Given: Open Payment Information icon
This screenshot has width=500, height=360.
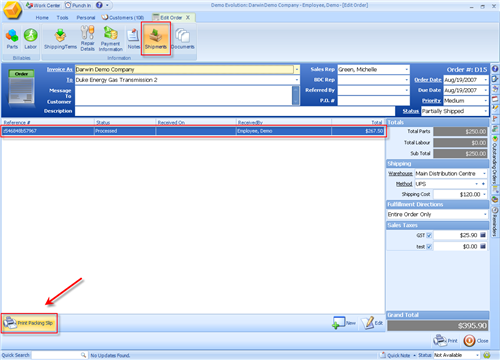Looking at the screenshot, I should tap(111, 39).
